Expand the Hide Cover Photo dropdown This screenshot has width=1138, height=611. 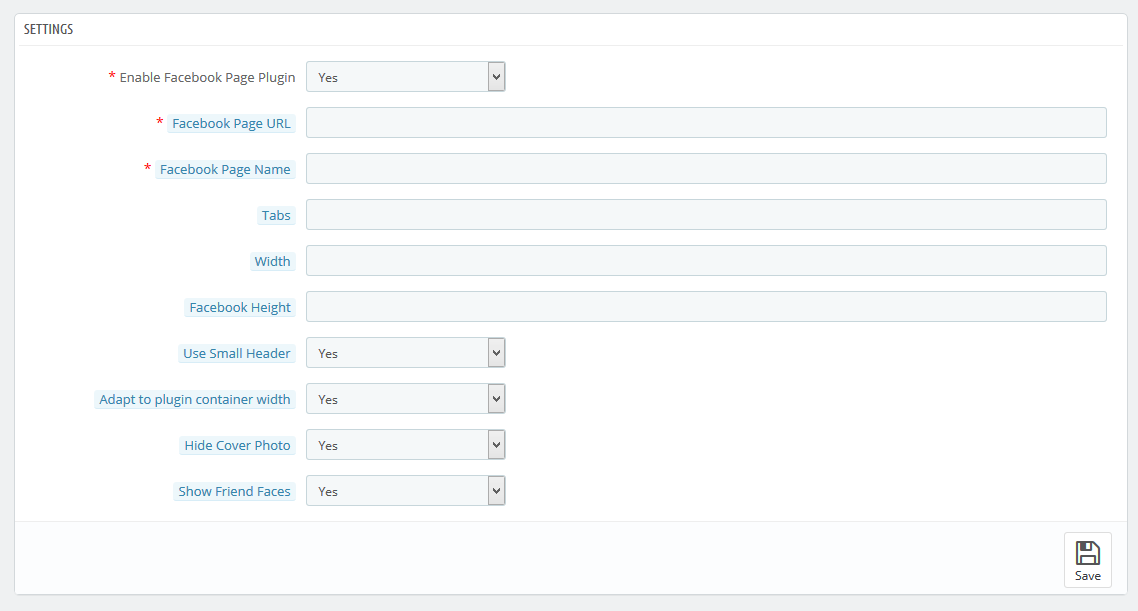[x=405, y=445]
